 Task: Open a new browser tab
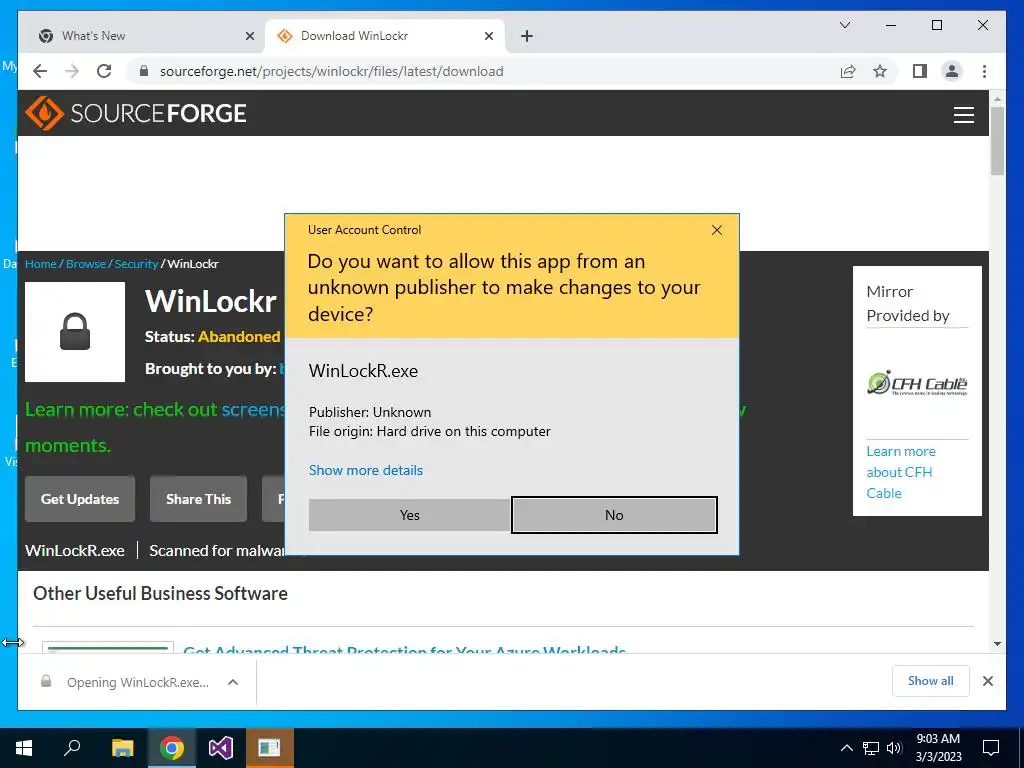tap(527, 37)
